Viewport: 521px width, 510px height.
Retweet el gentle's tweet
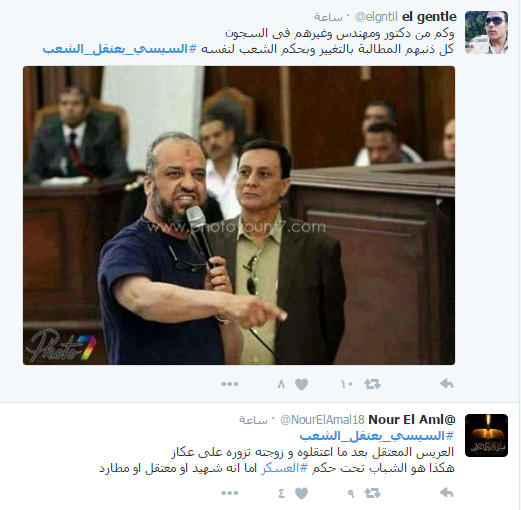pyautogui.click(x=372, y=384)
